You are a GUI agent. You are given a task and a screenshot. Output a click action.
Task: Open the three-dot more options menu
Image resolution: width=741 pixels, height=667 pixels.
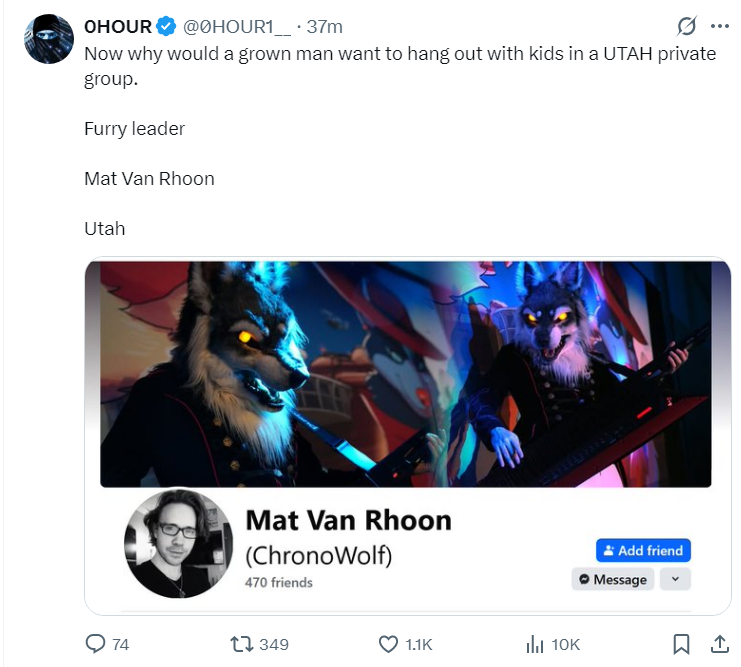point(720,26)
